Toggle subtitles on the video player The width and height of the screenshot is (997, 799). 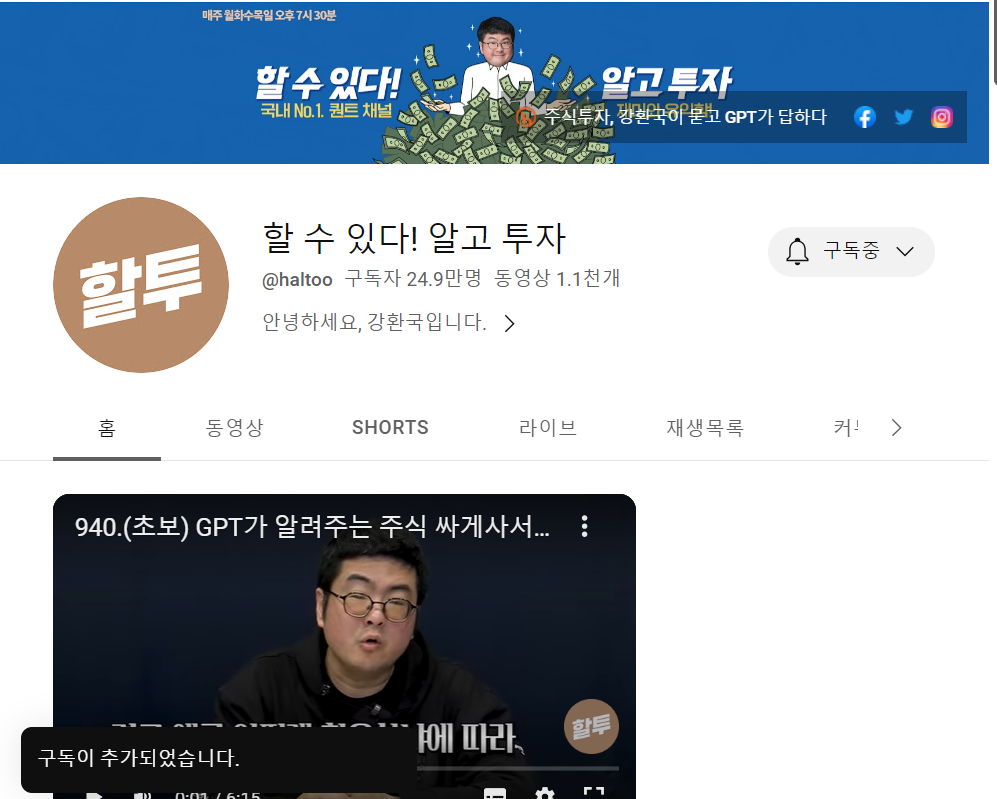tap(495, 793)
